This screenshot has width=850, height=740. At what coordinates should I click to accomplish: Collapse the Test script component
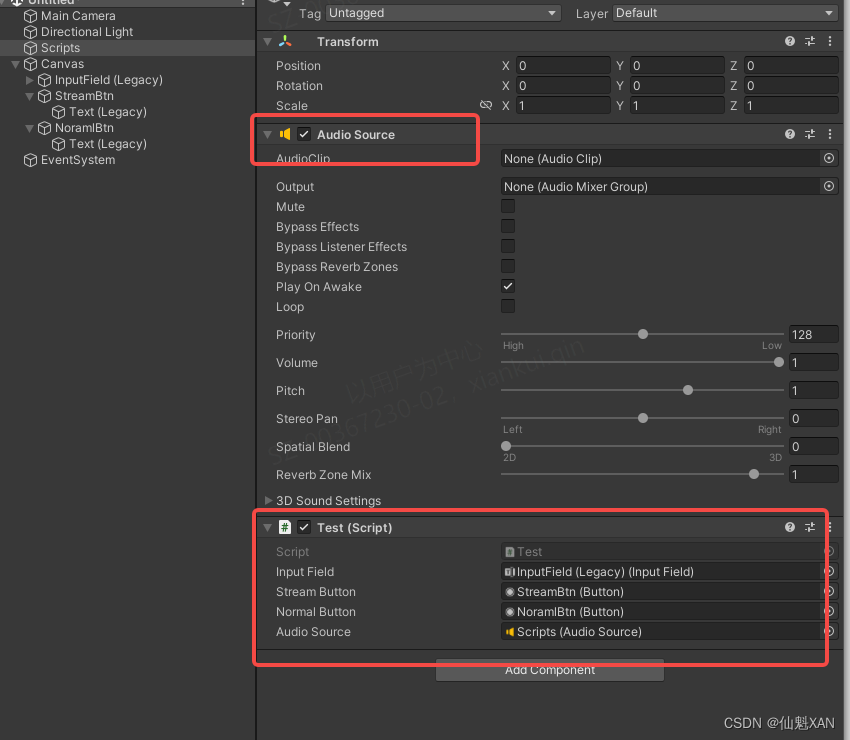[267, 527]
